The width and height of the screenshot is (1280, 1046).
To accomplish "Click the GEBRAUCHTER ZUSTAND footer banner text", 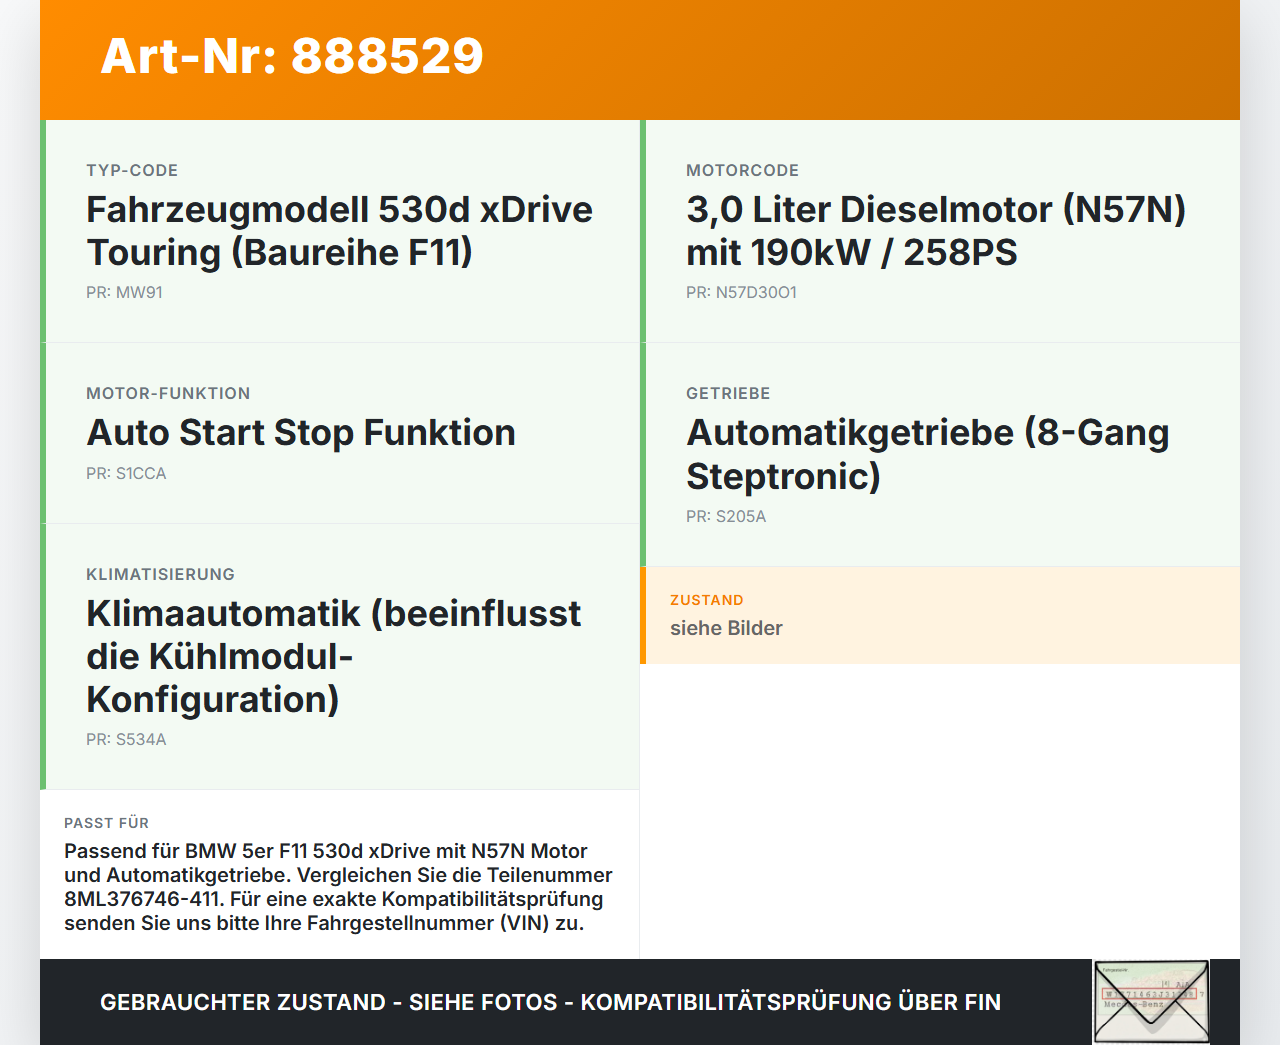I will 550,1002.
